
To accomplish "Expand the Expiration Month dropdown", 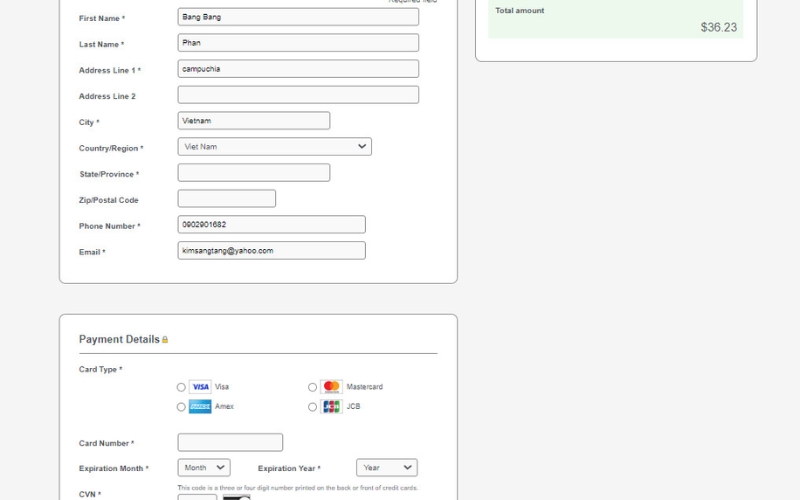I will (204, 468).
